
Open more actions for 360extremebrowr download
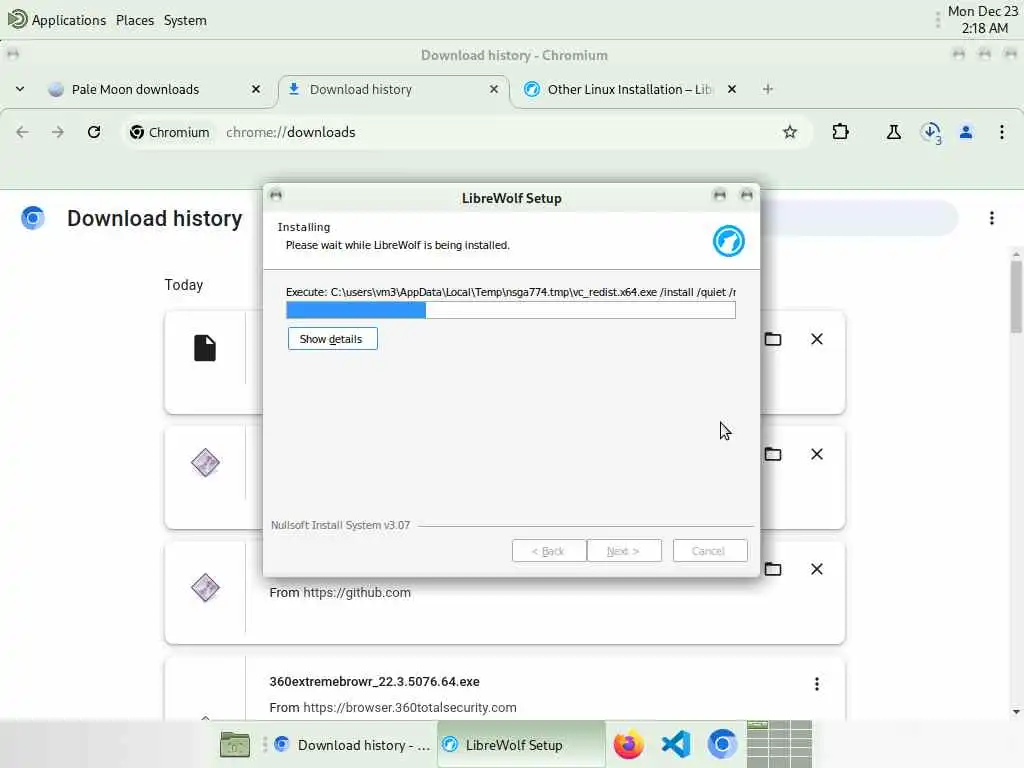pos(816,684)
